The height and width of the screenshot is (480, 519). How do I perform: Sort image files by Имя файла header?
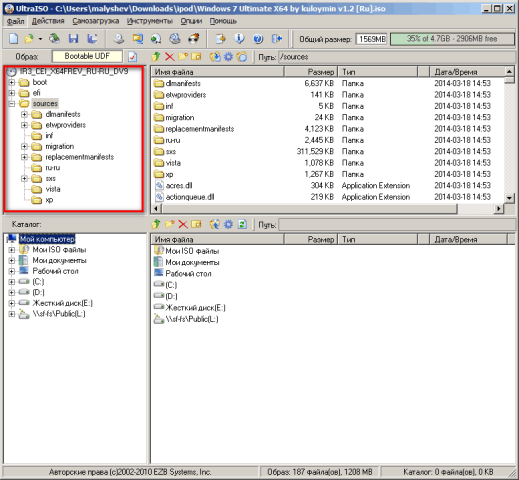pyautogui.click(x=217, y=72)
